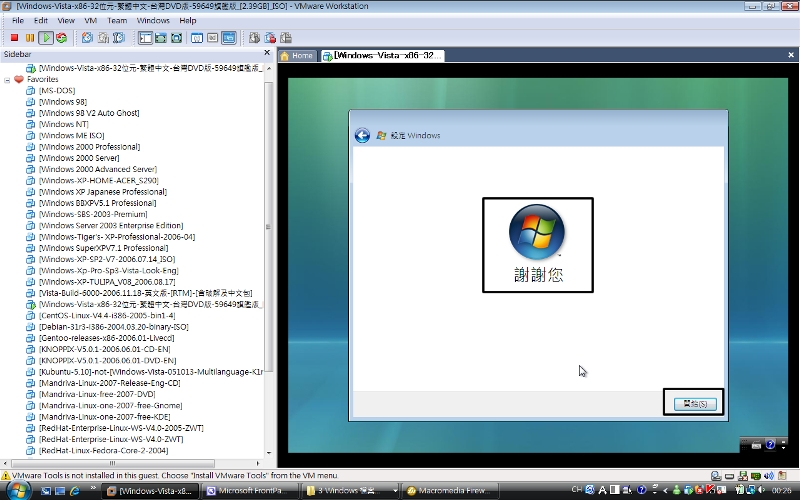Click the first device icon in VMware status bar

[716, 476]
